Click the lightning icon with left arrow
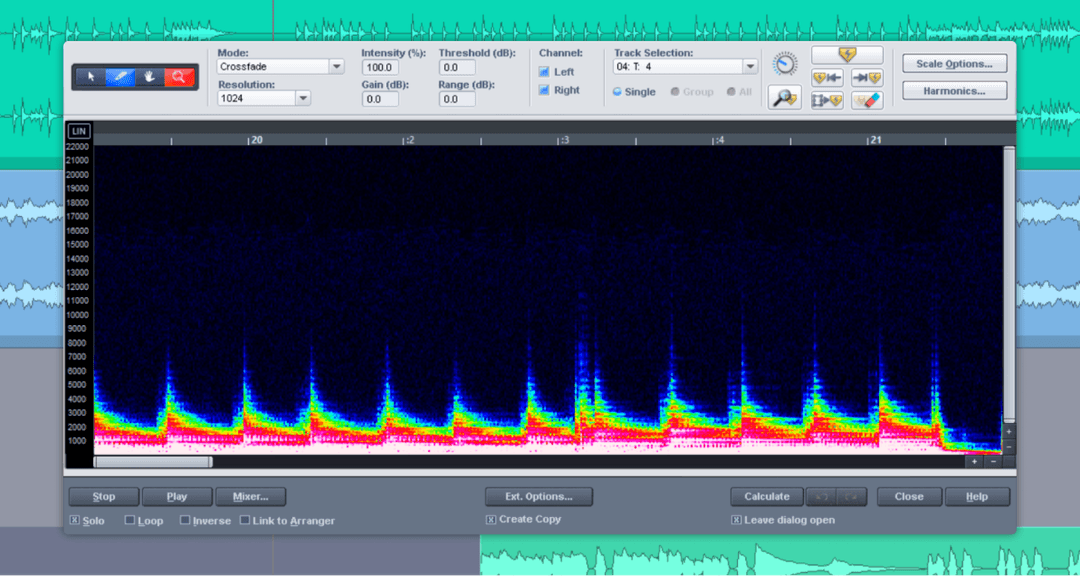 point(826,77)
